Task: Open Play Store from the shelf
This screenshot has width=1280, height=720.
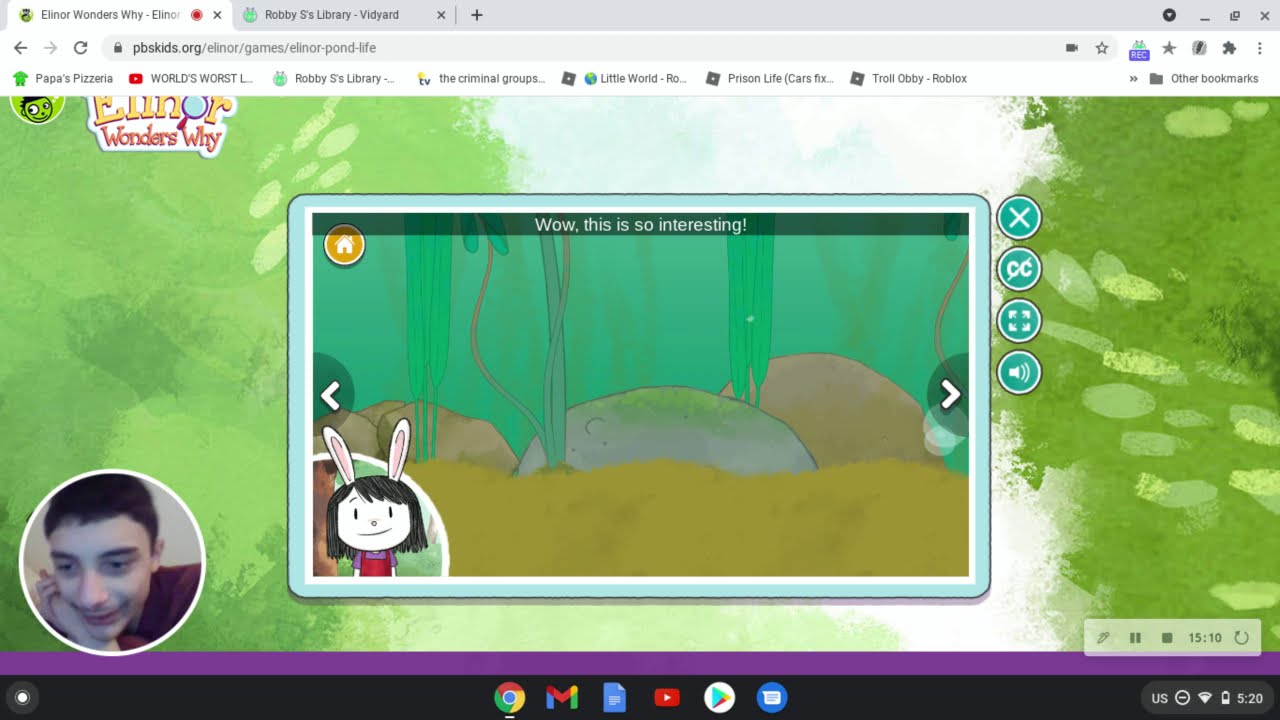Action: 719,698
